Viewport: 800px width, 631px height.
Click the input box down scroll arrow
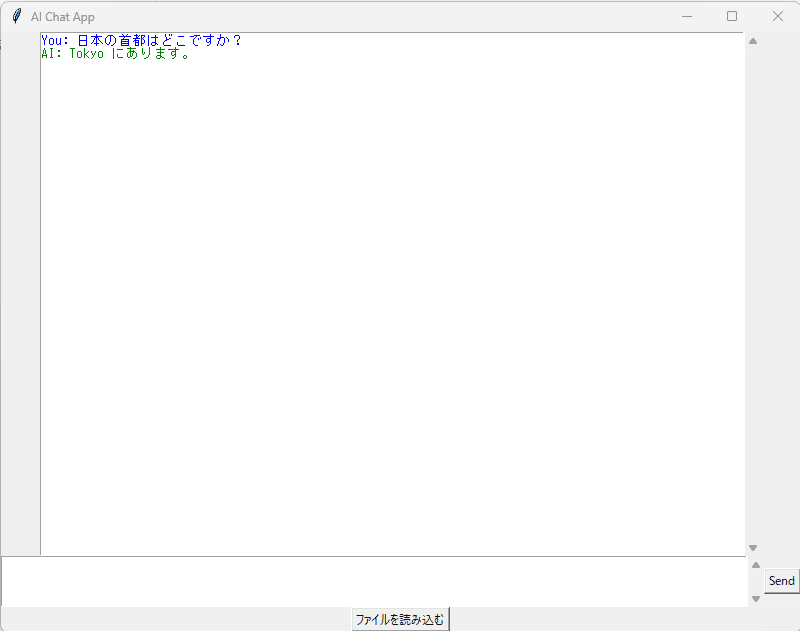coord(756,598)
